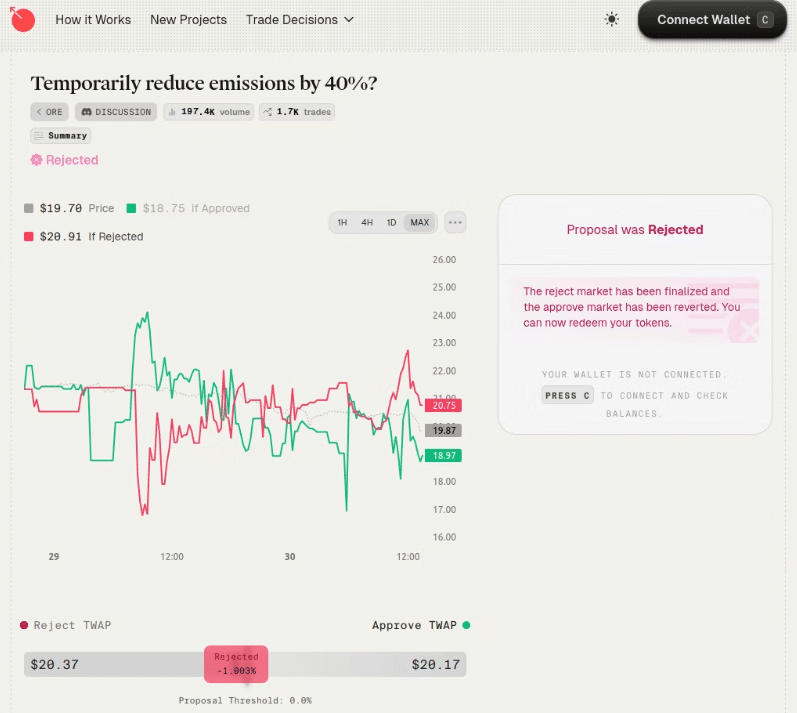Toggle the gray Price series legend
Image resolution: width=797 pixels, height=713 pixels.
tap(30, 208)
